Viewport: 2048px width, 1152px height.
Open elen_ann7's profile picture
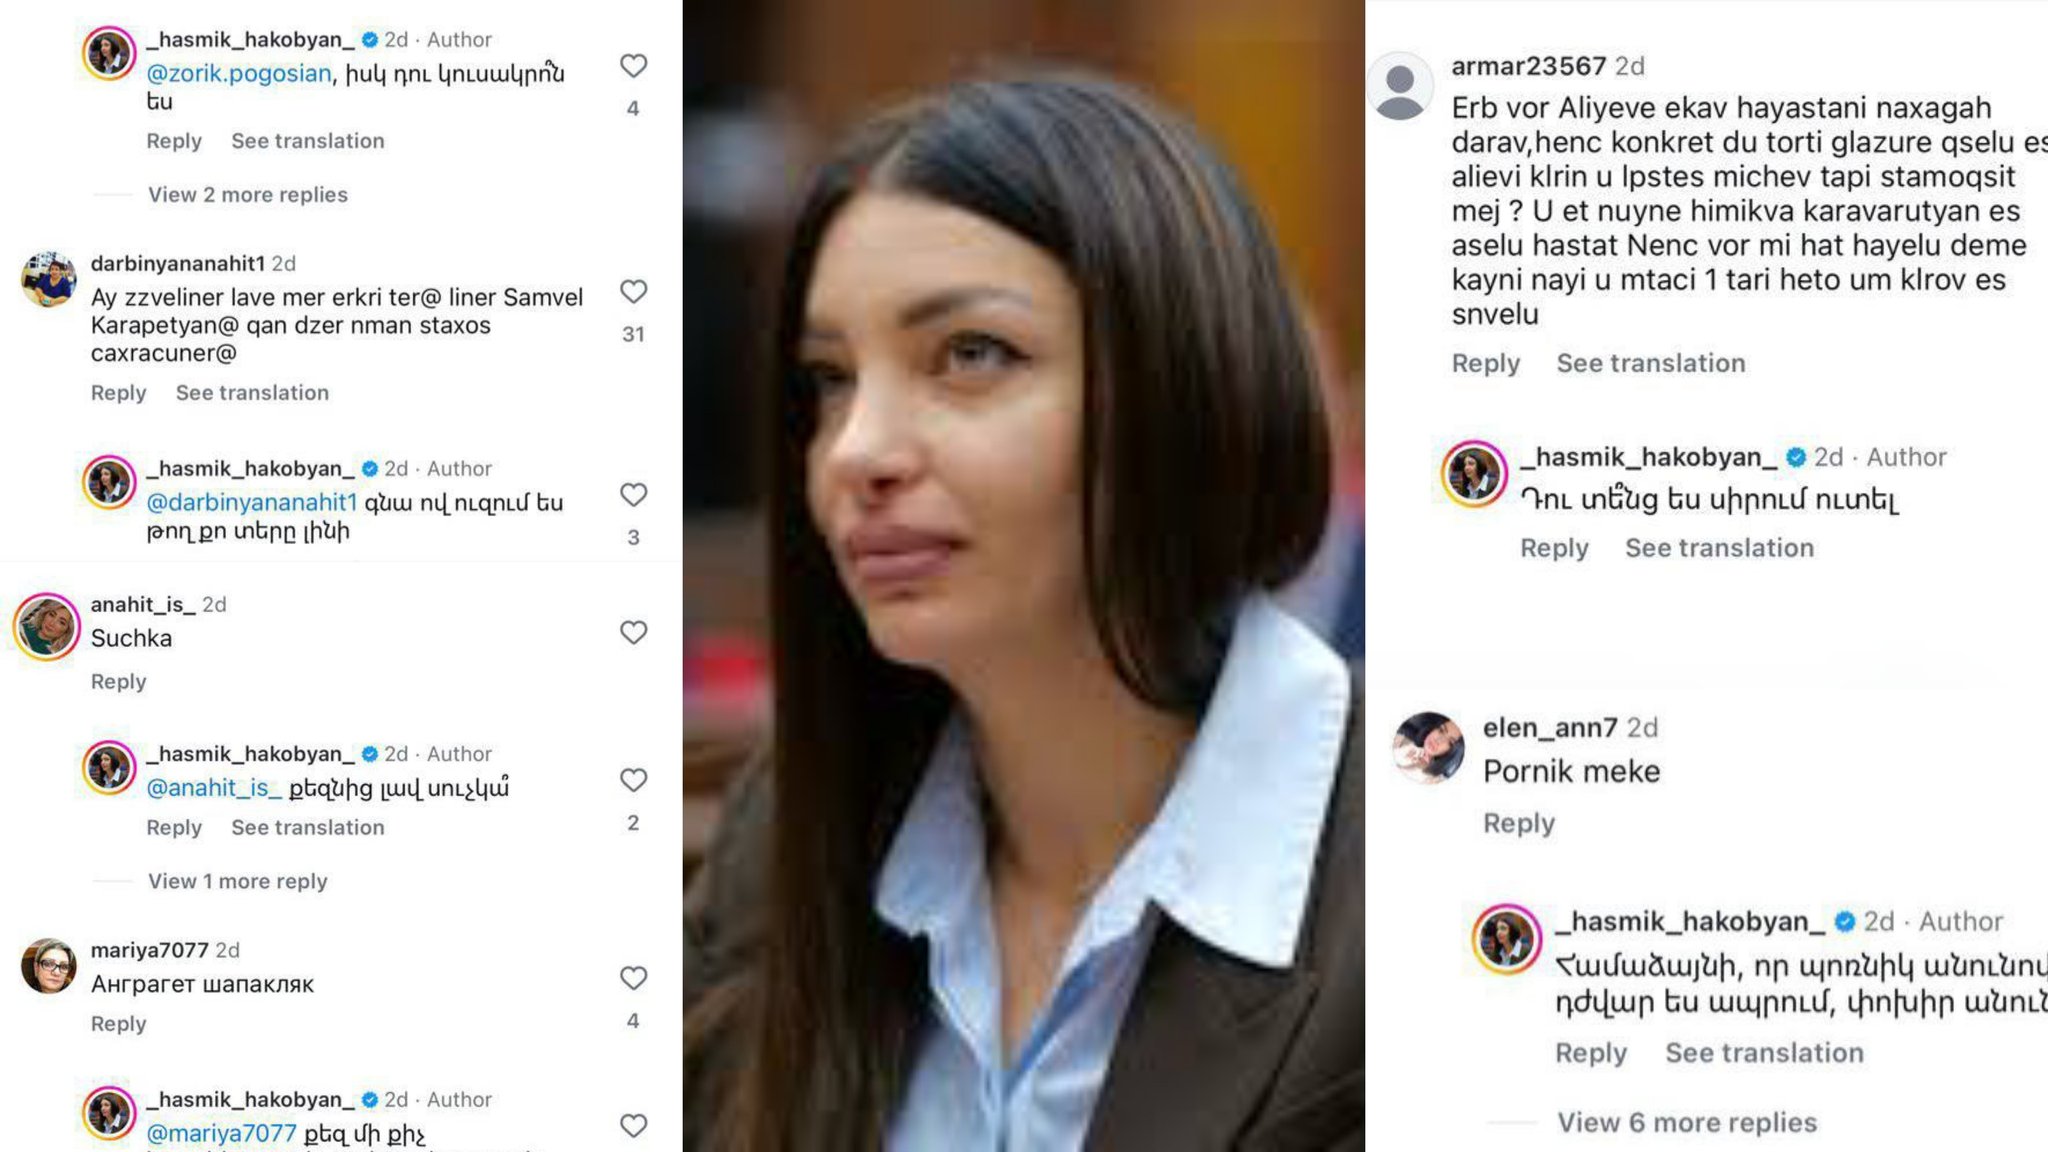[1429, 747]
